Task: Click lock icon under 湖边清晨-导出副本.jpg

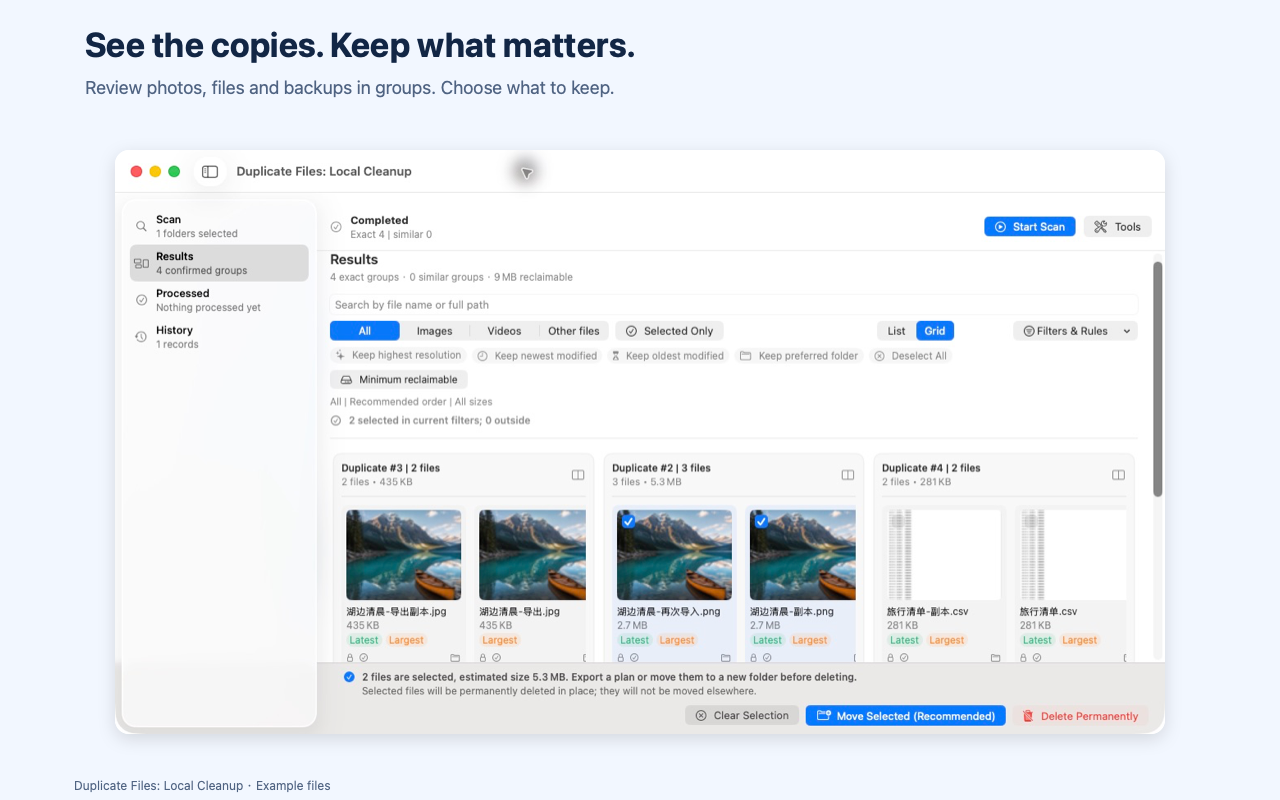Action: tap(351, 658)
